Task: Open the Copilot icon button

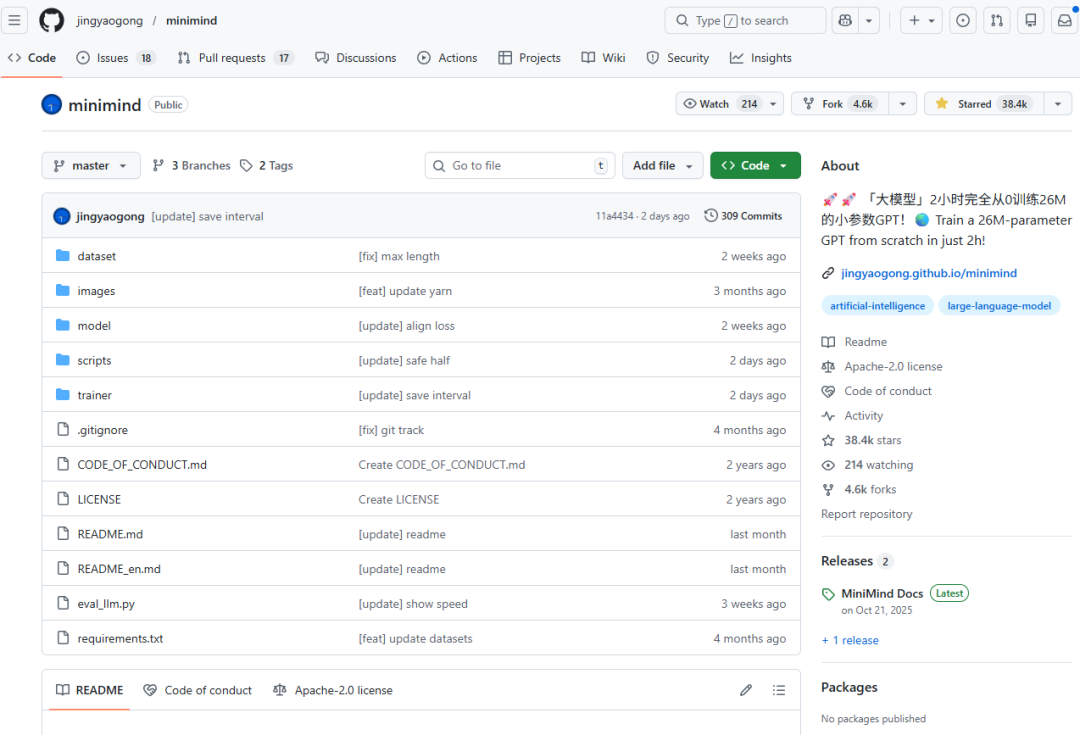Action: [x=845, y=21]
